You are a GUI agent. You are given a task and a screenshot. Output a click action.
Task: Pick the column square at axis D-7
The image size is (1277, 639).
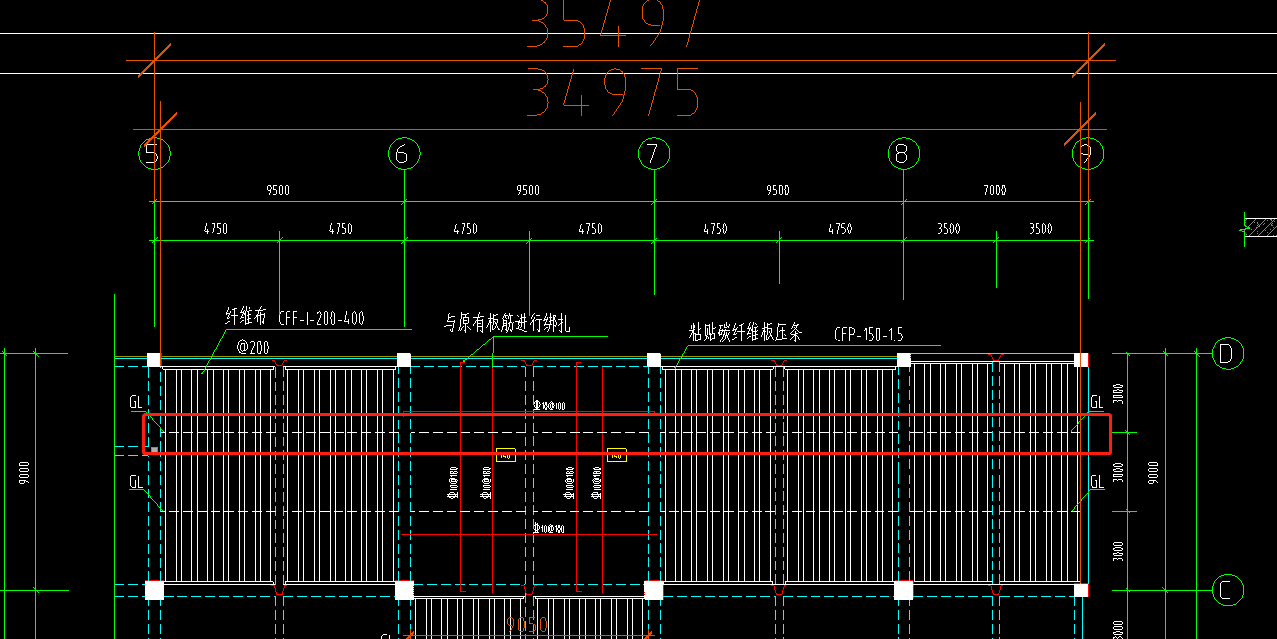tap(654, 359)
